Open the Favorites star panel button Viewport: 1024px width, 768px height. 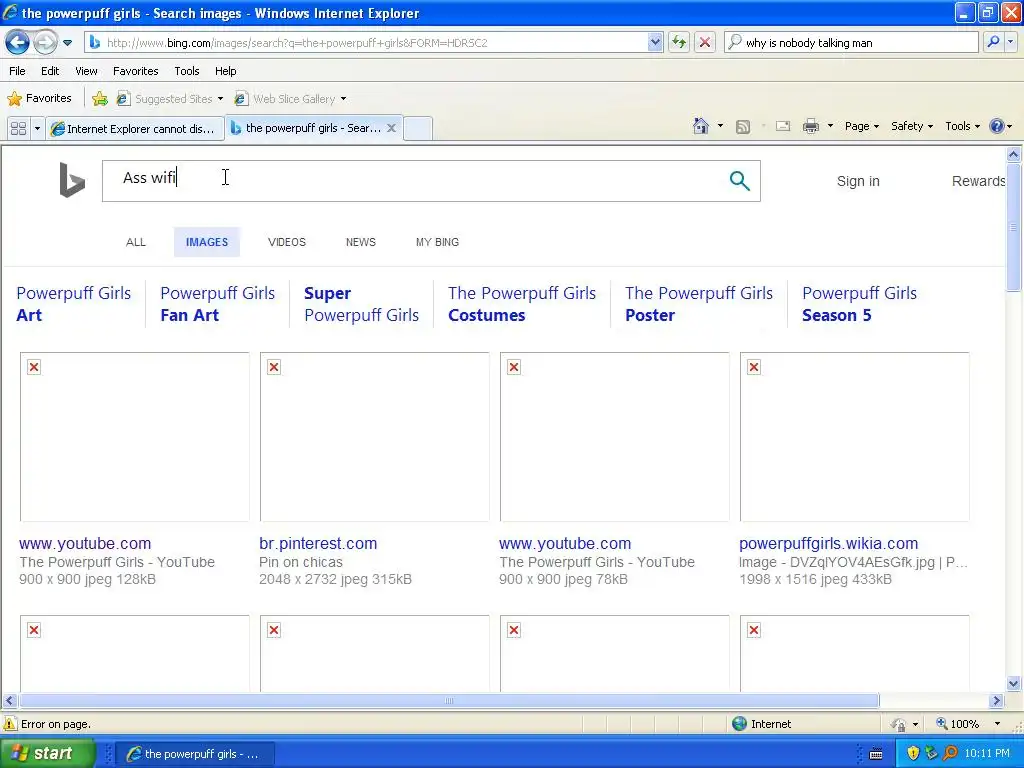(x=39, y=99)
